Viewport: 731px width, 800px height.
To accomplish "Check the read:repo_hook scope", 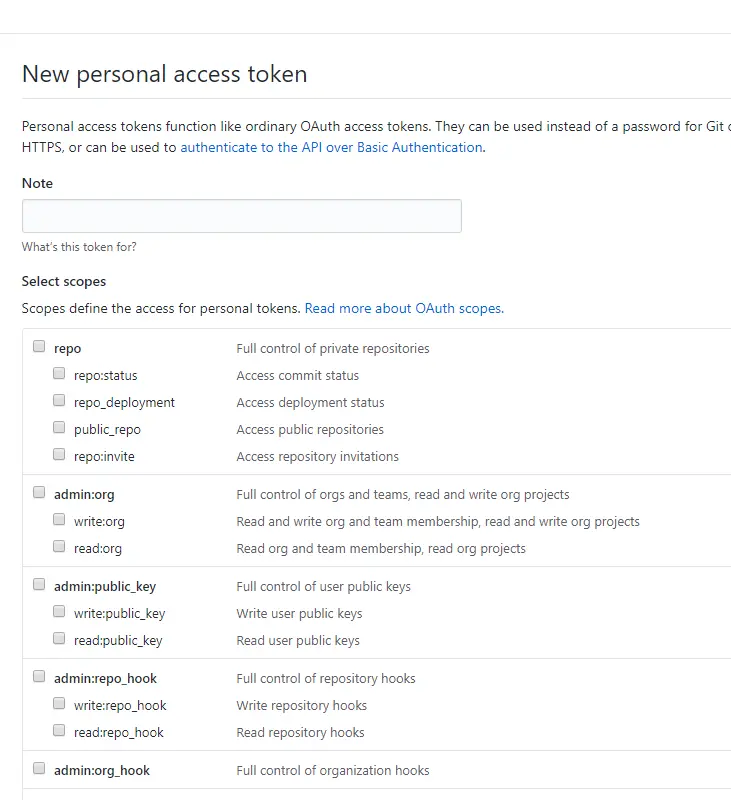I will tap(59, 729).
